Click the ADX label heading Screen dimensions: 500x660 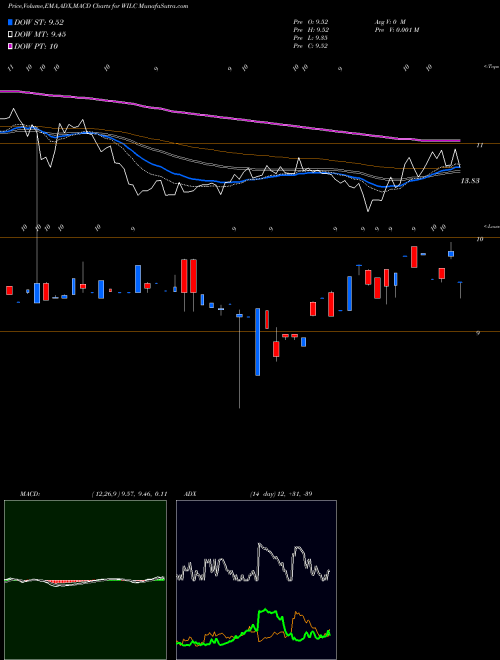click(191, 494)
